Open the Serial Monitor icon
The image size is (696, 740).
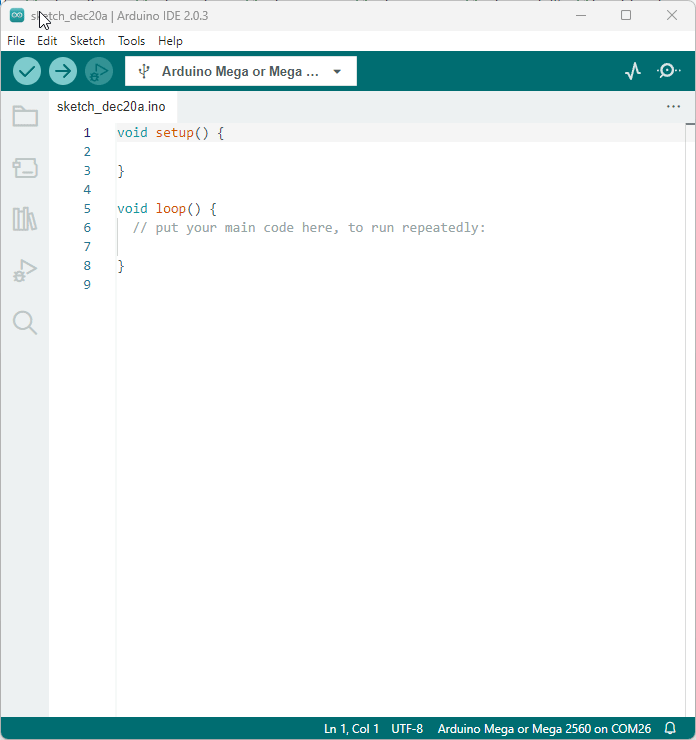pyautogui.click(x=668, y=71)
